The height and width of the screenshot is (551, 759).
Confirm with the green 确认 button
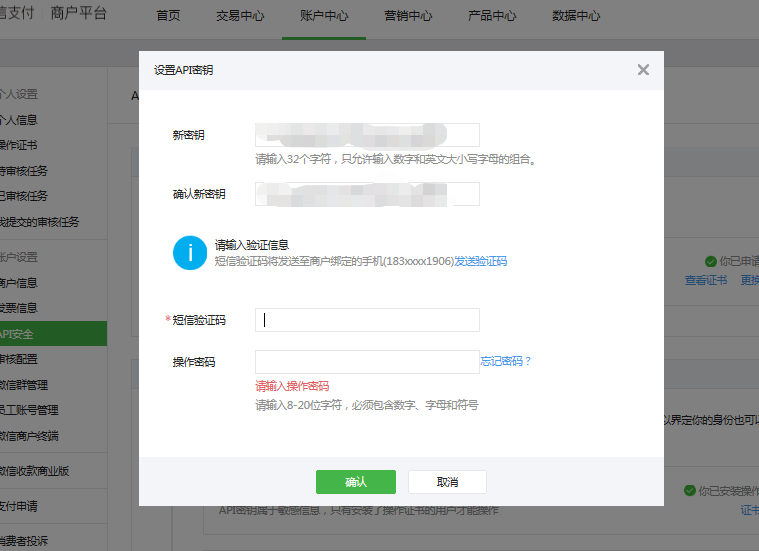tap(356, 482)
